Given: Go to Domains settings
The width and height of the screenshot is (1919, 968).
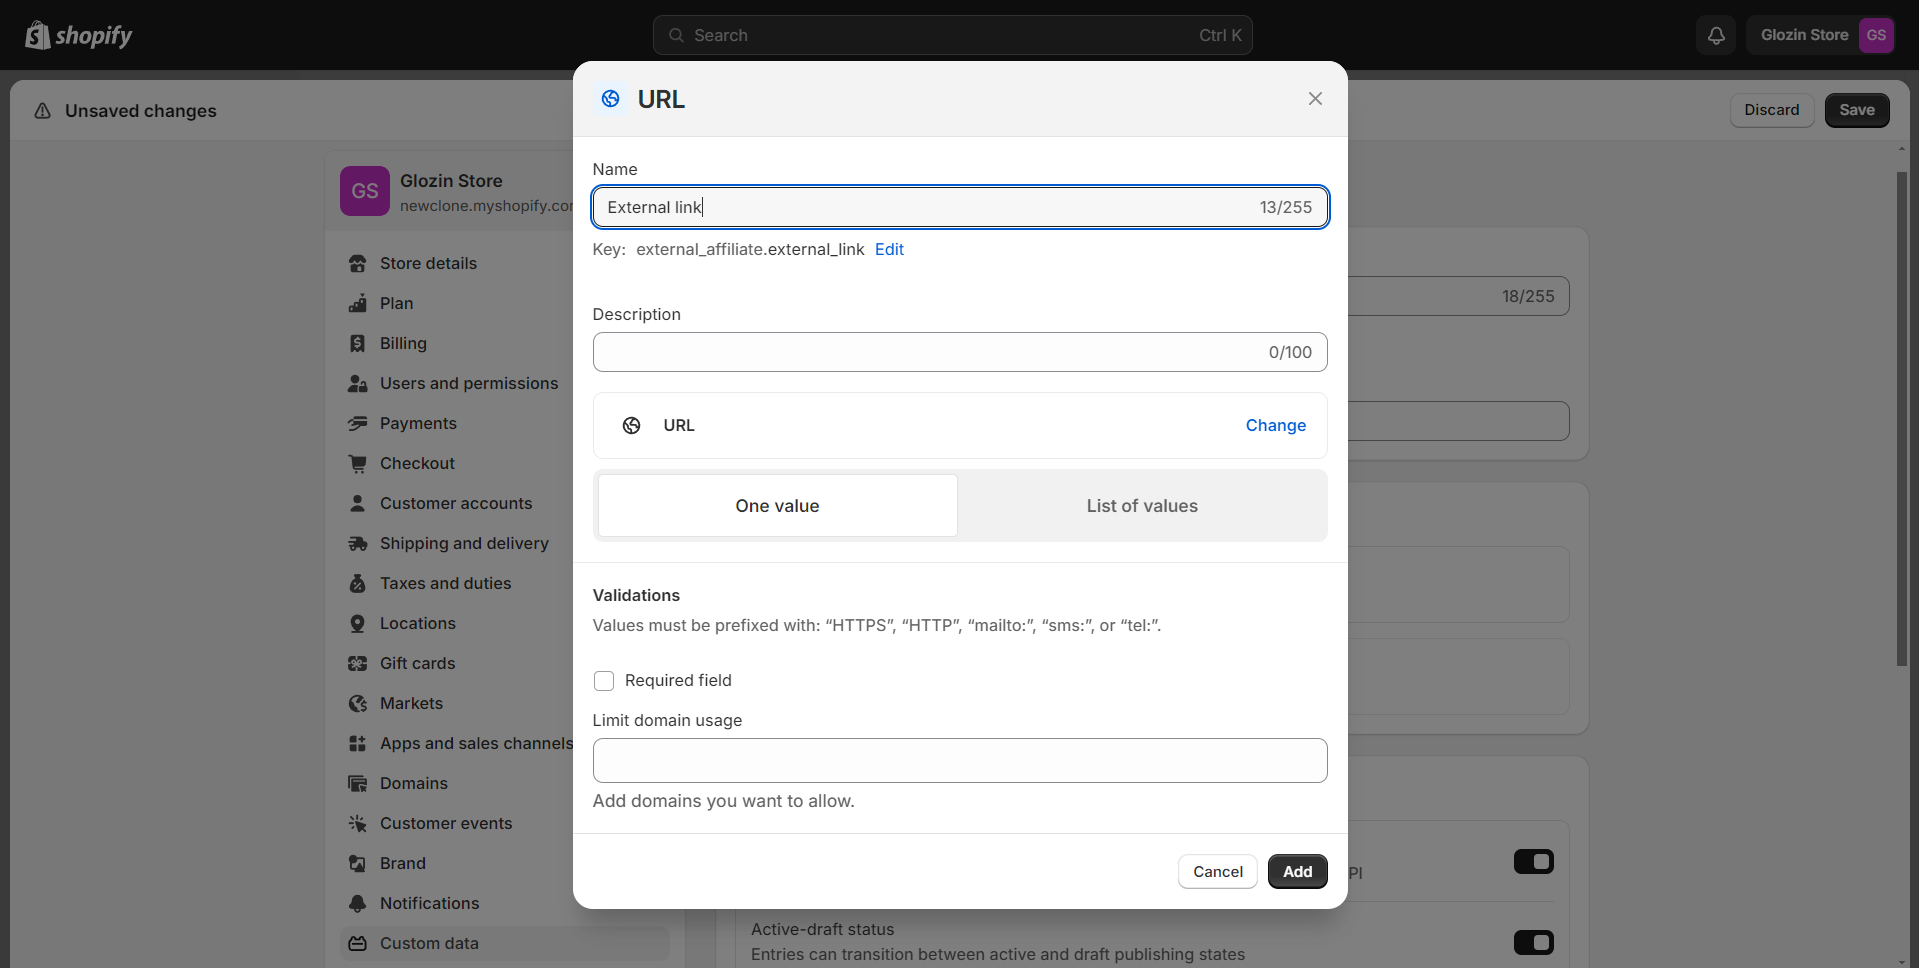Looking at the screenshot, I should click(x=414, y=784).
